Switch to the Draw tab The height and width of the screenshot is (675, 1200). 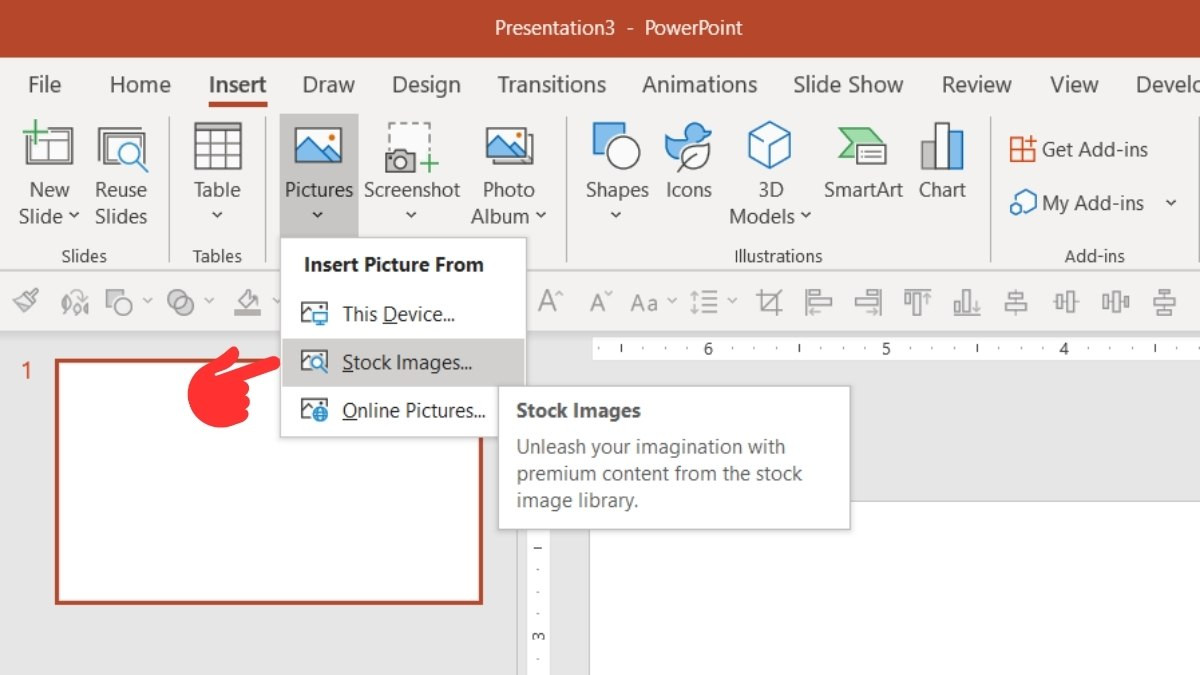point(328,85)
